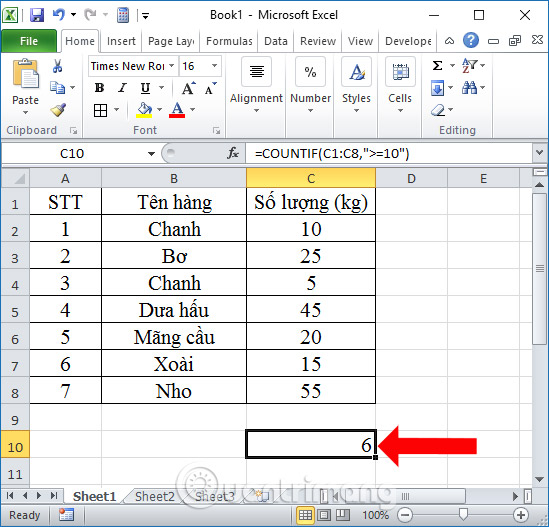This screenshot has height=527, width=549.
Task: Open the underline style dropdown arrow
Action: point(161,88)
